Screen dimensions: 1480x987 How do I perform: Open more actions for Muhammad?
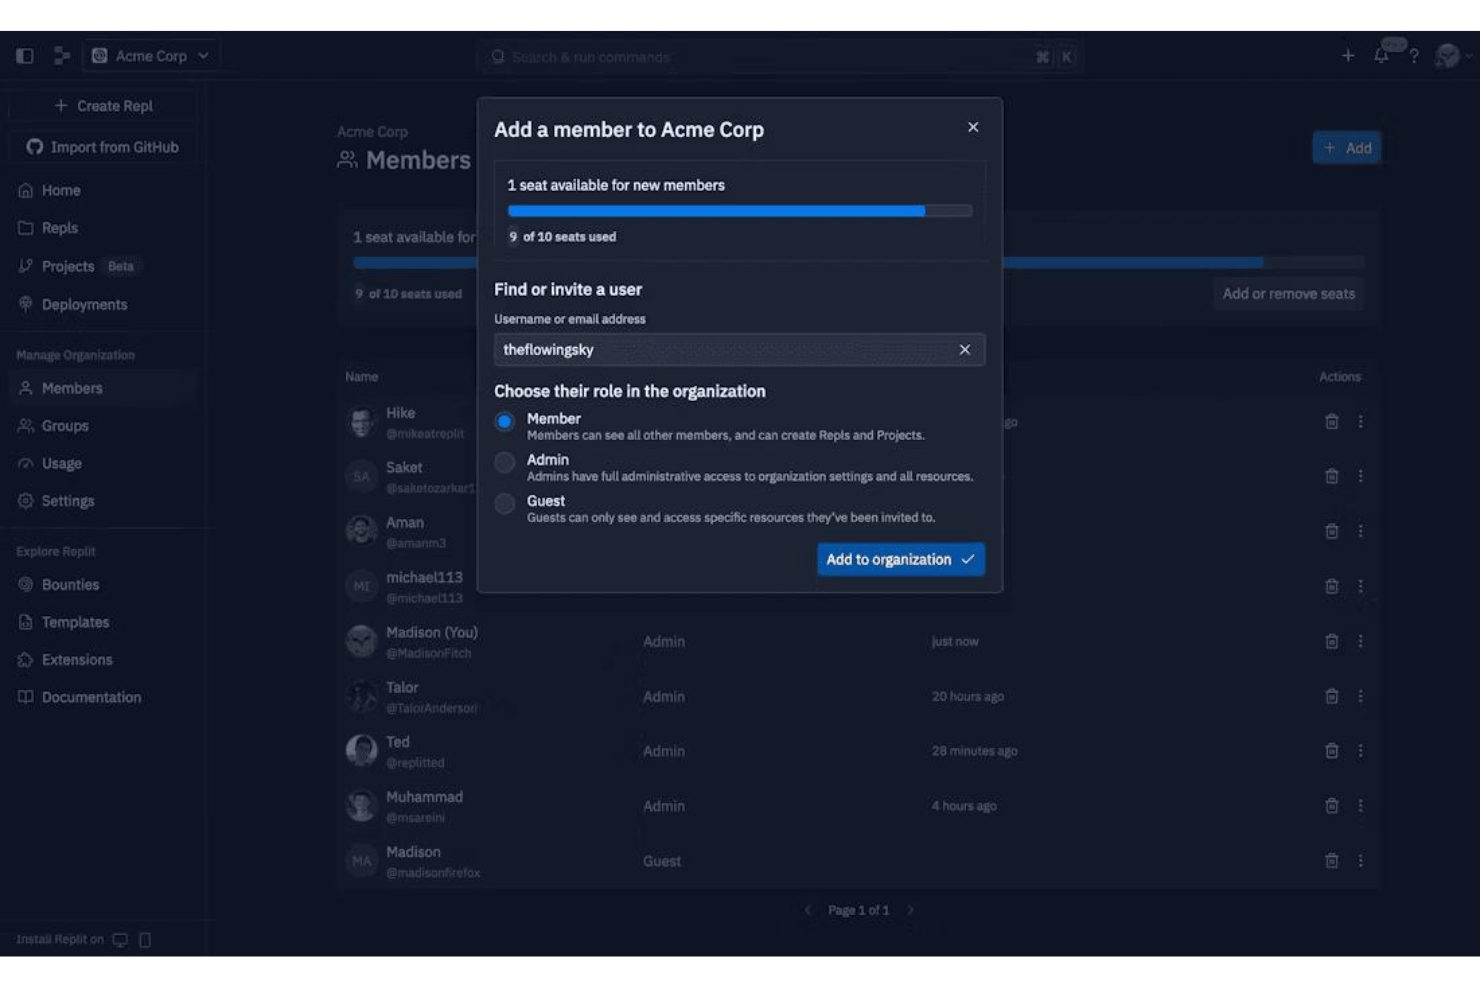coord(1361,806)
